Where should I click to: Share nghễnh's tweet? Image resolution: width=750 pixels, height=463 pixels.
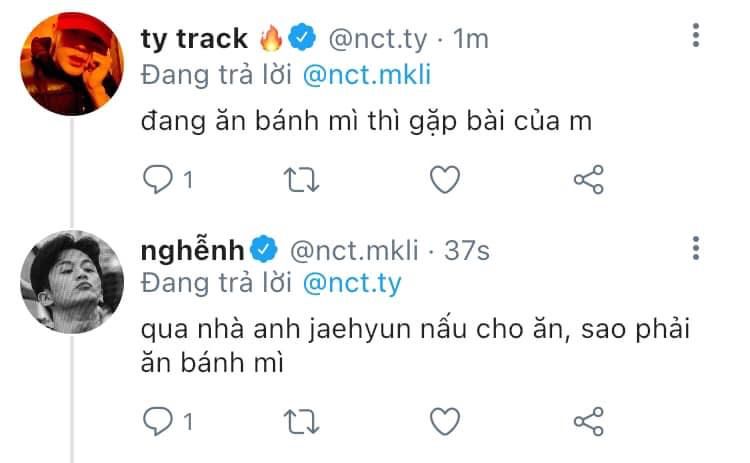[x=588, y=420]
